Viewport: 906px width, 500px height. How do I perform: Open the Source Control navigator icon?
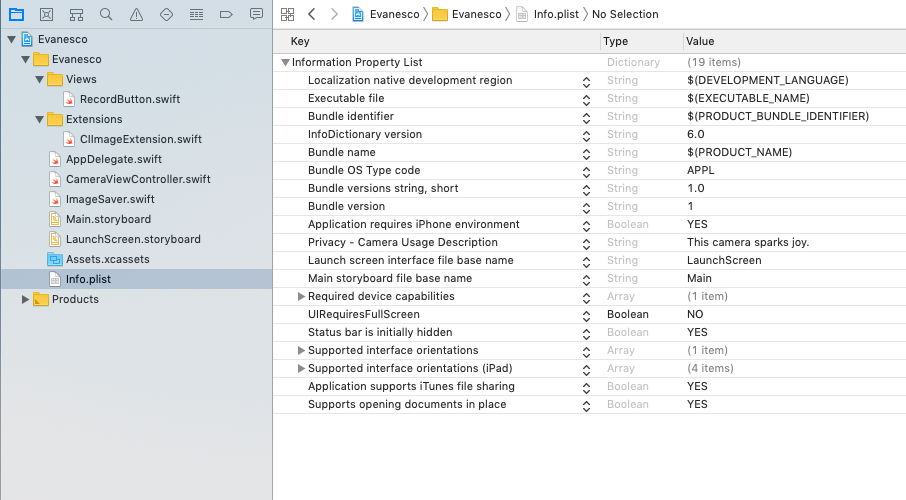(x=46, y=14)
